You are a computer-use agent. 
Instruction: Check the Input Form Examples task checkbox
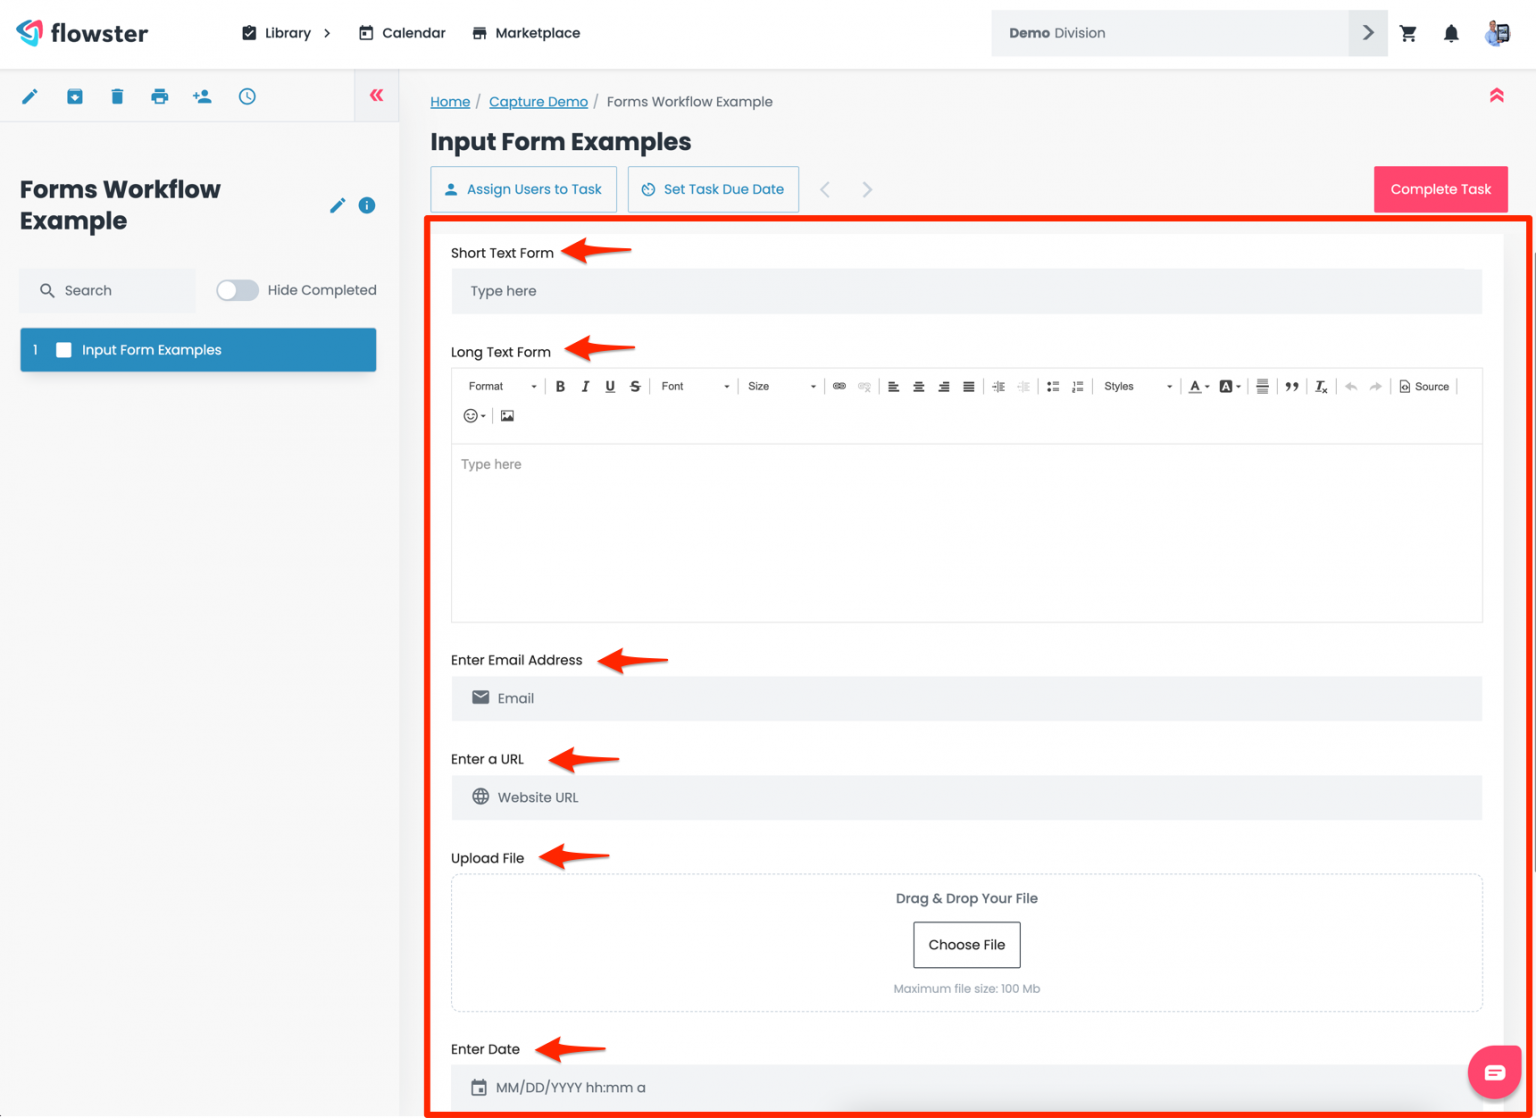coord(64,349)
